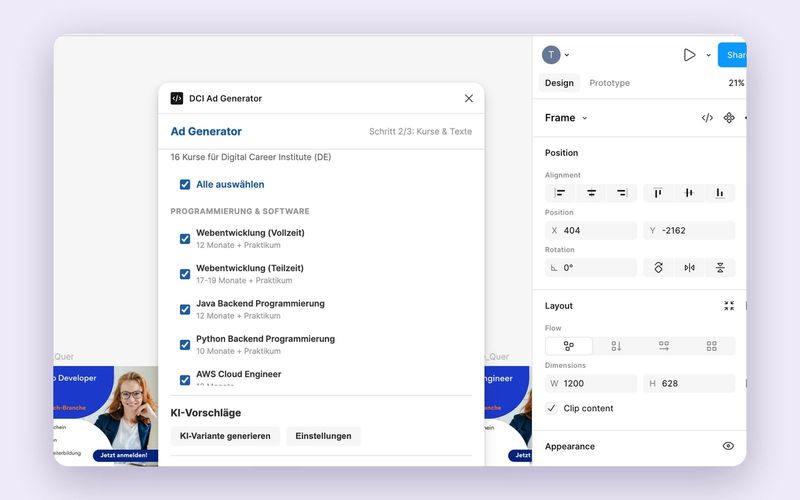Uncheck Python Backend Programmierung checkbox
This screenshot has width=800, height=500.
[x=185, y=345]
